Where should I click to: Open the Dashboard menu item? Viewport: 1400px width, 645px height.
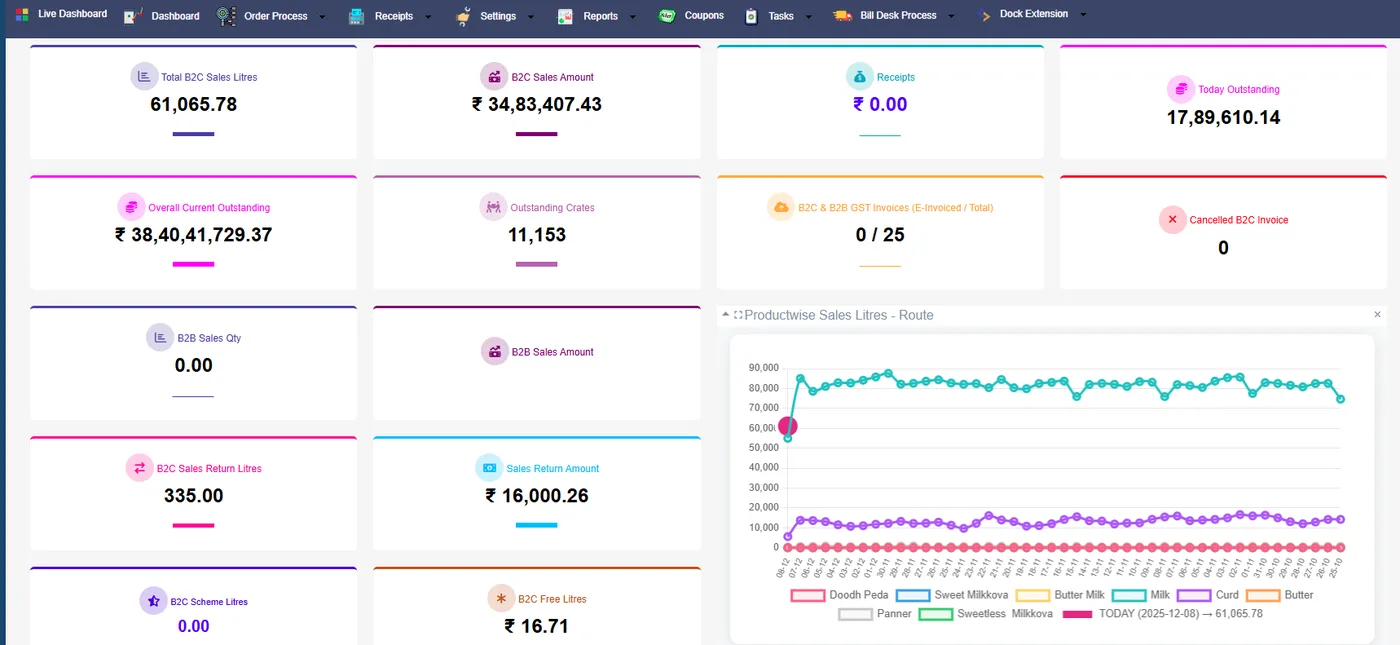click(x=175, y=16)
